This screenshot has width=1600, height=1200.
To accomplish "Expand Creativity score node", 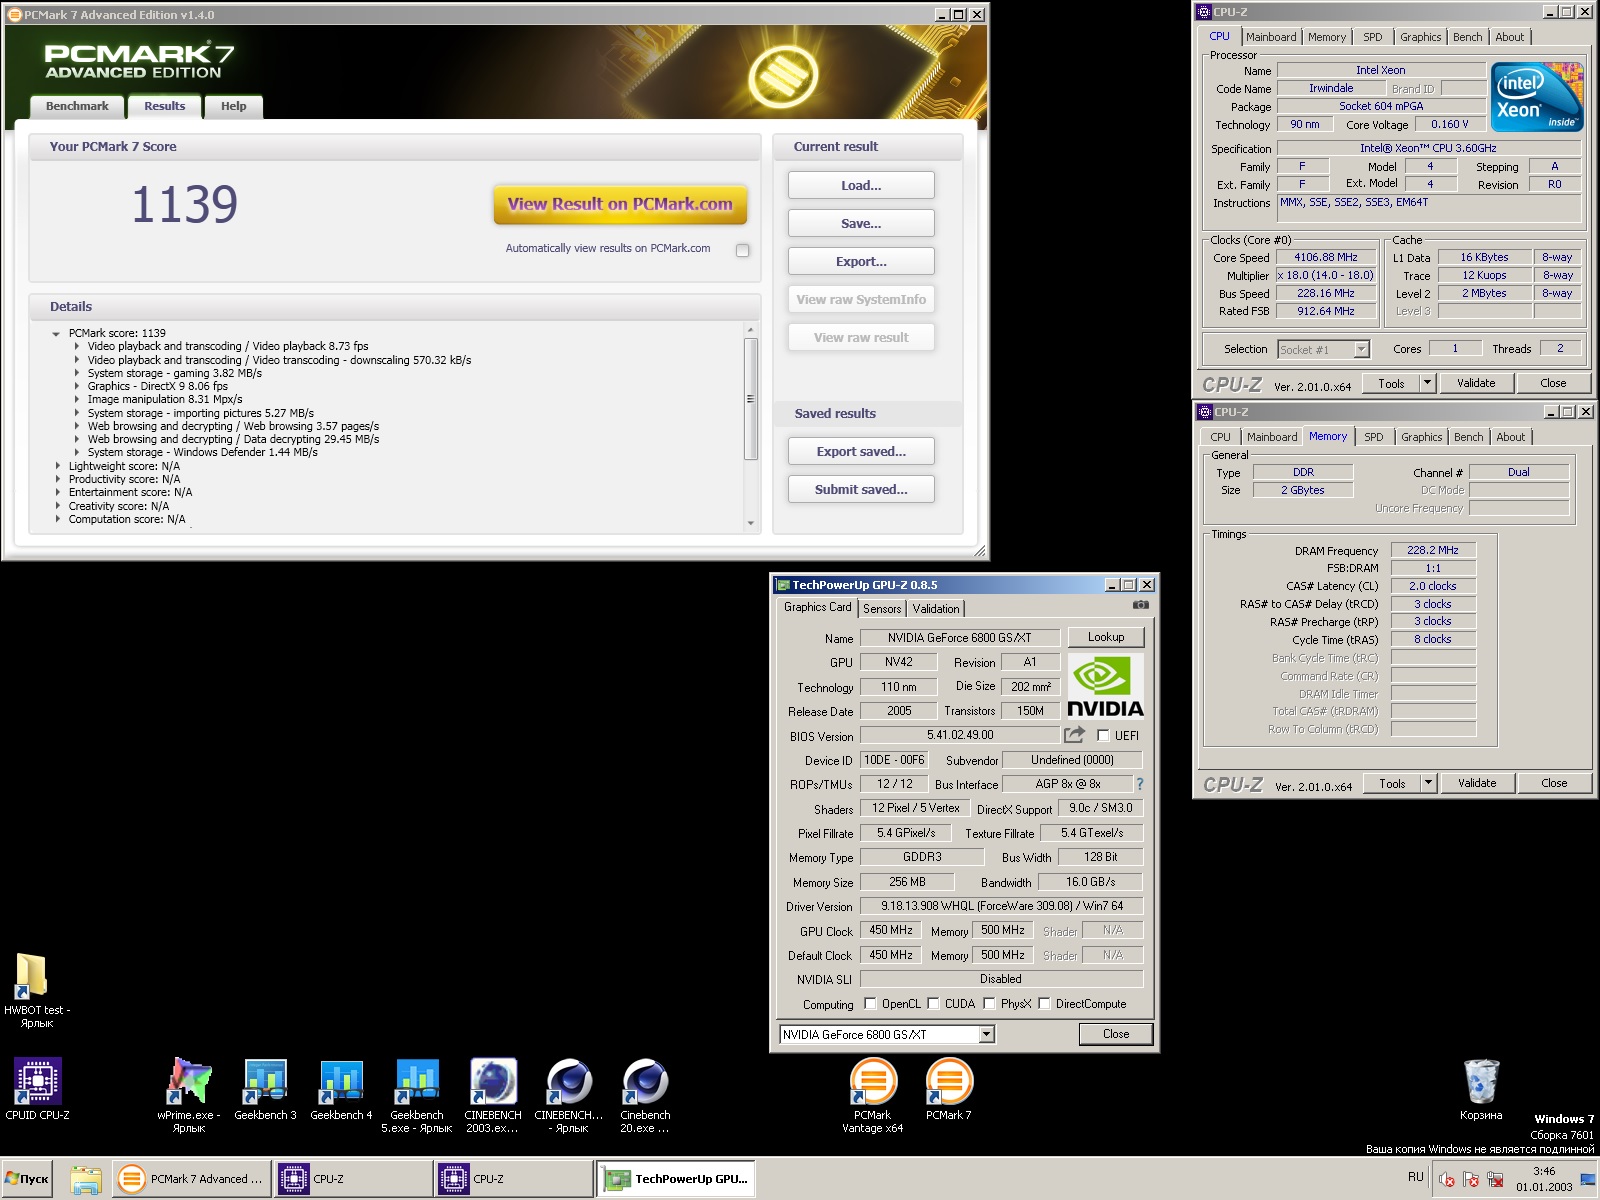I will (57, 506).
